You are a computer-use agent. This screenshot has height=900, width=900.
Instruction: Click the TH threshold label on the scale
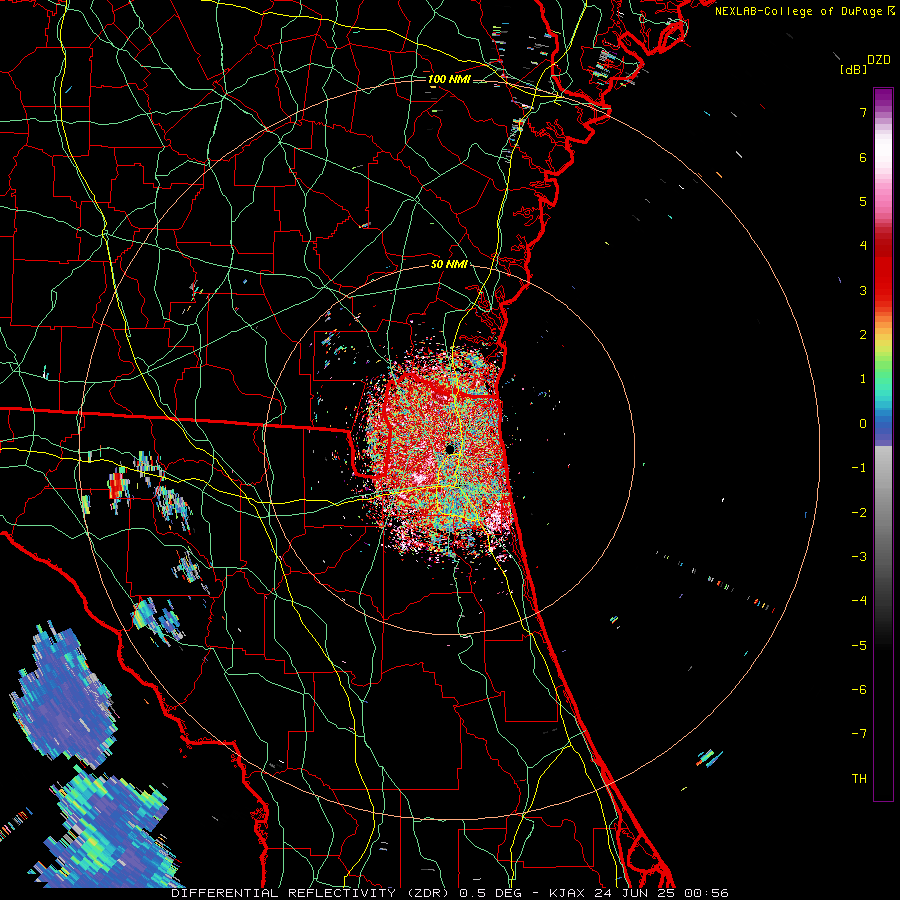[x=859, y=779]
